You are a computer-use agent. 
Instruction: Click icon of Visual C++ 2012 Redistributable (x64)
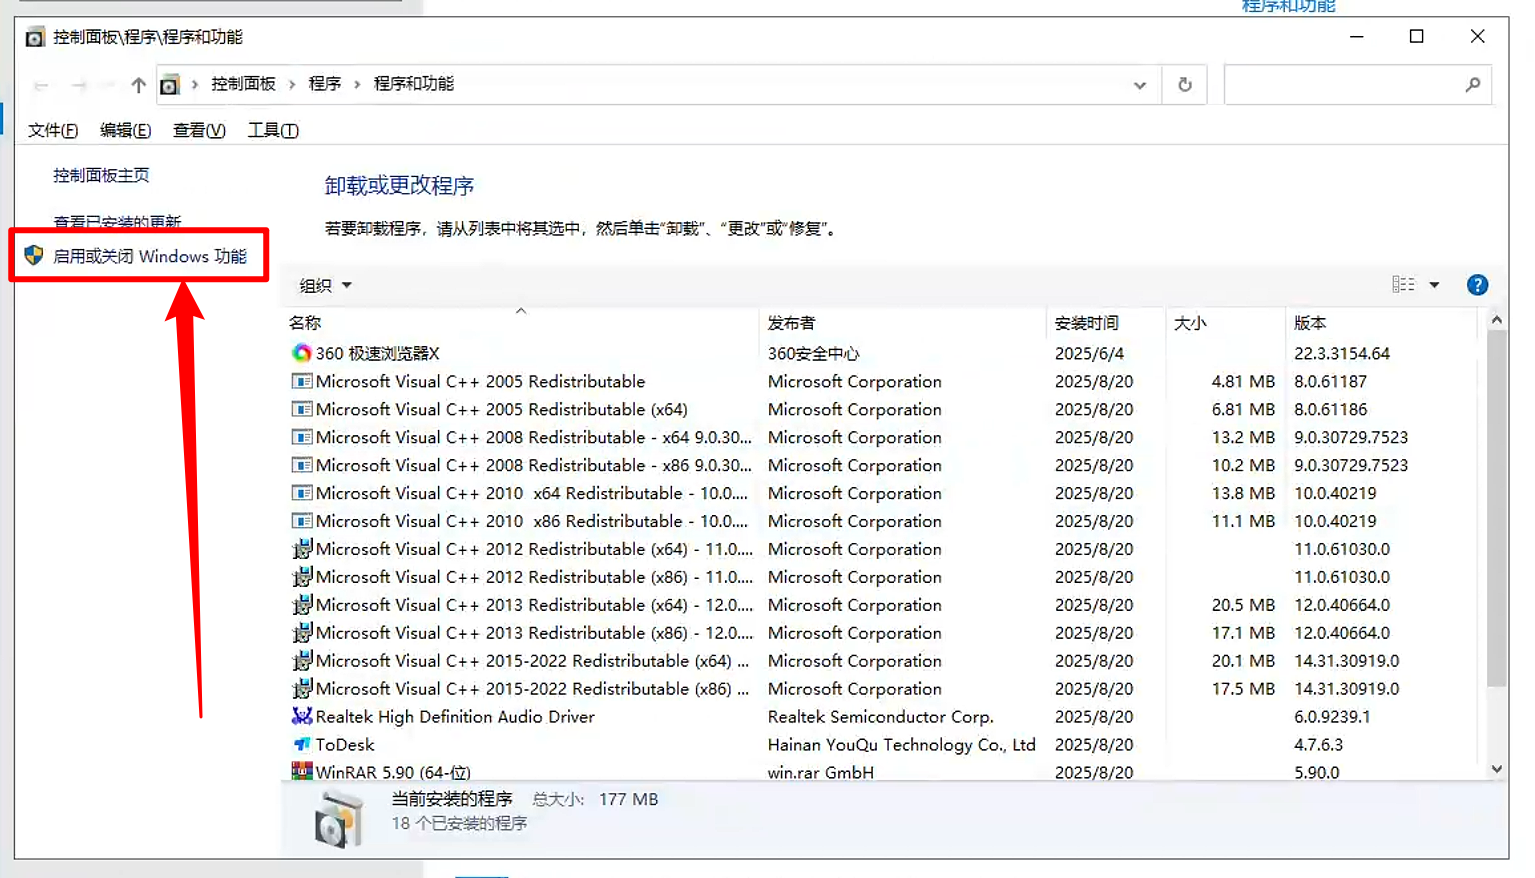(301, 549)
